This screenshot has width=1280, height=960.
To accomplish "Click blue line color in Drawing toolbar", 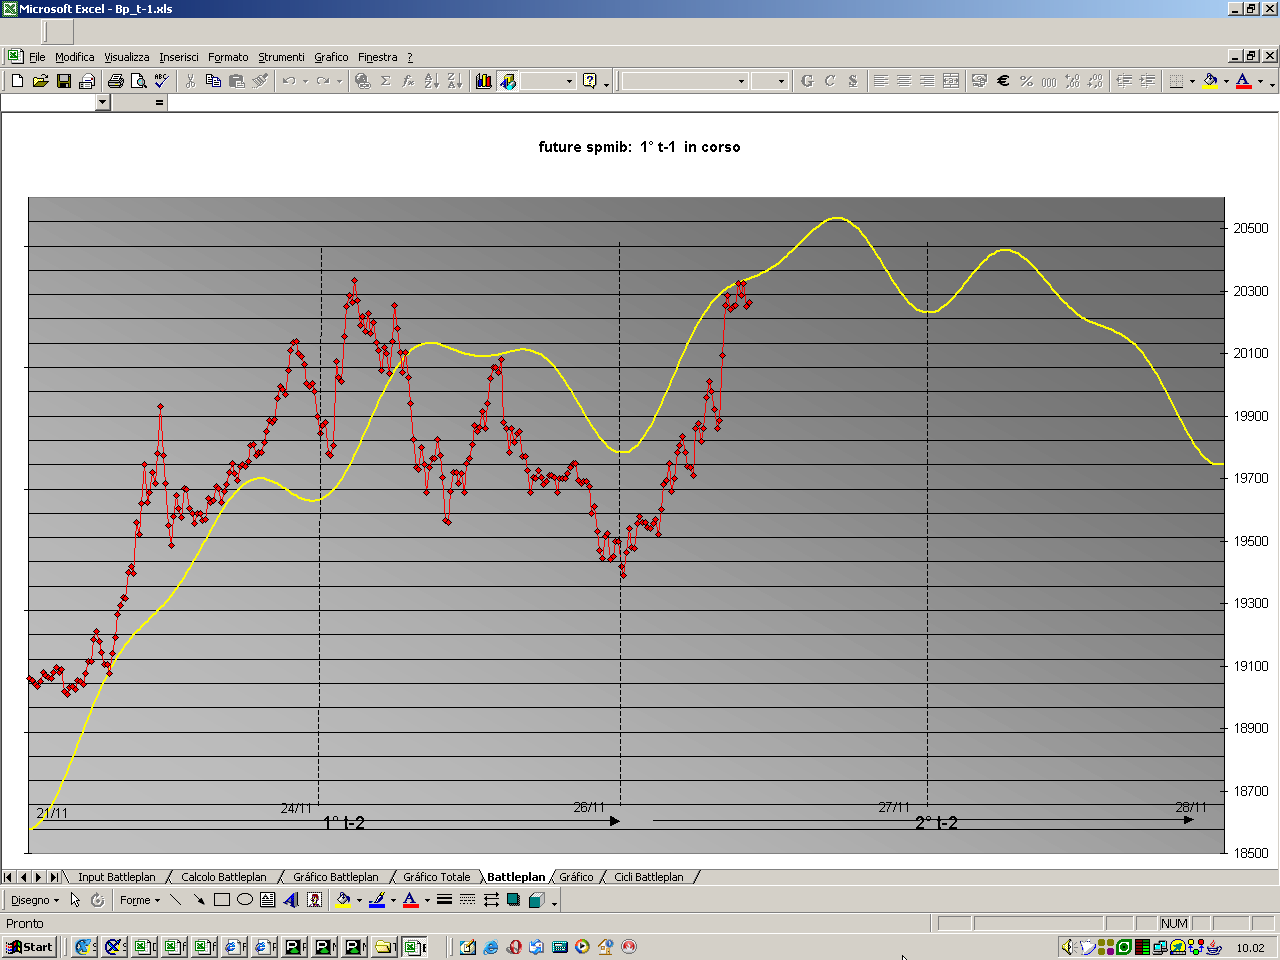I will pos(376,900).
